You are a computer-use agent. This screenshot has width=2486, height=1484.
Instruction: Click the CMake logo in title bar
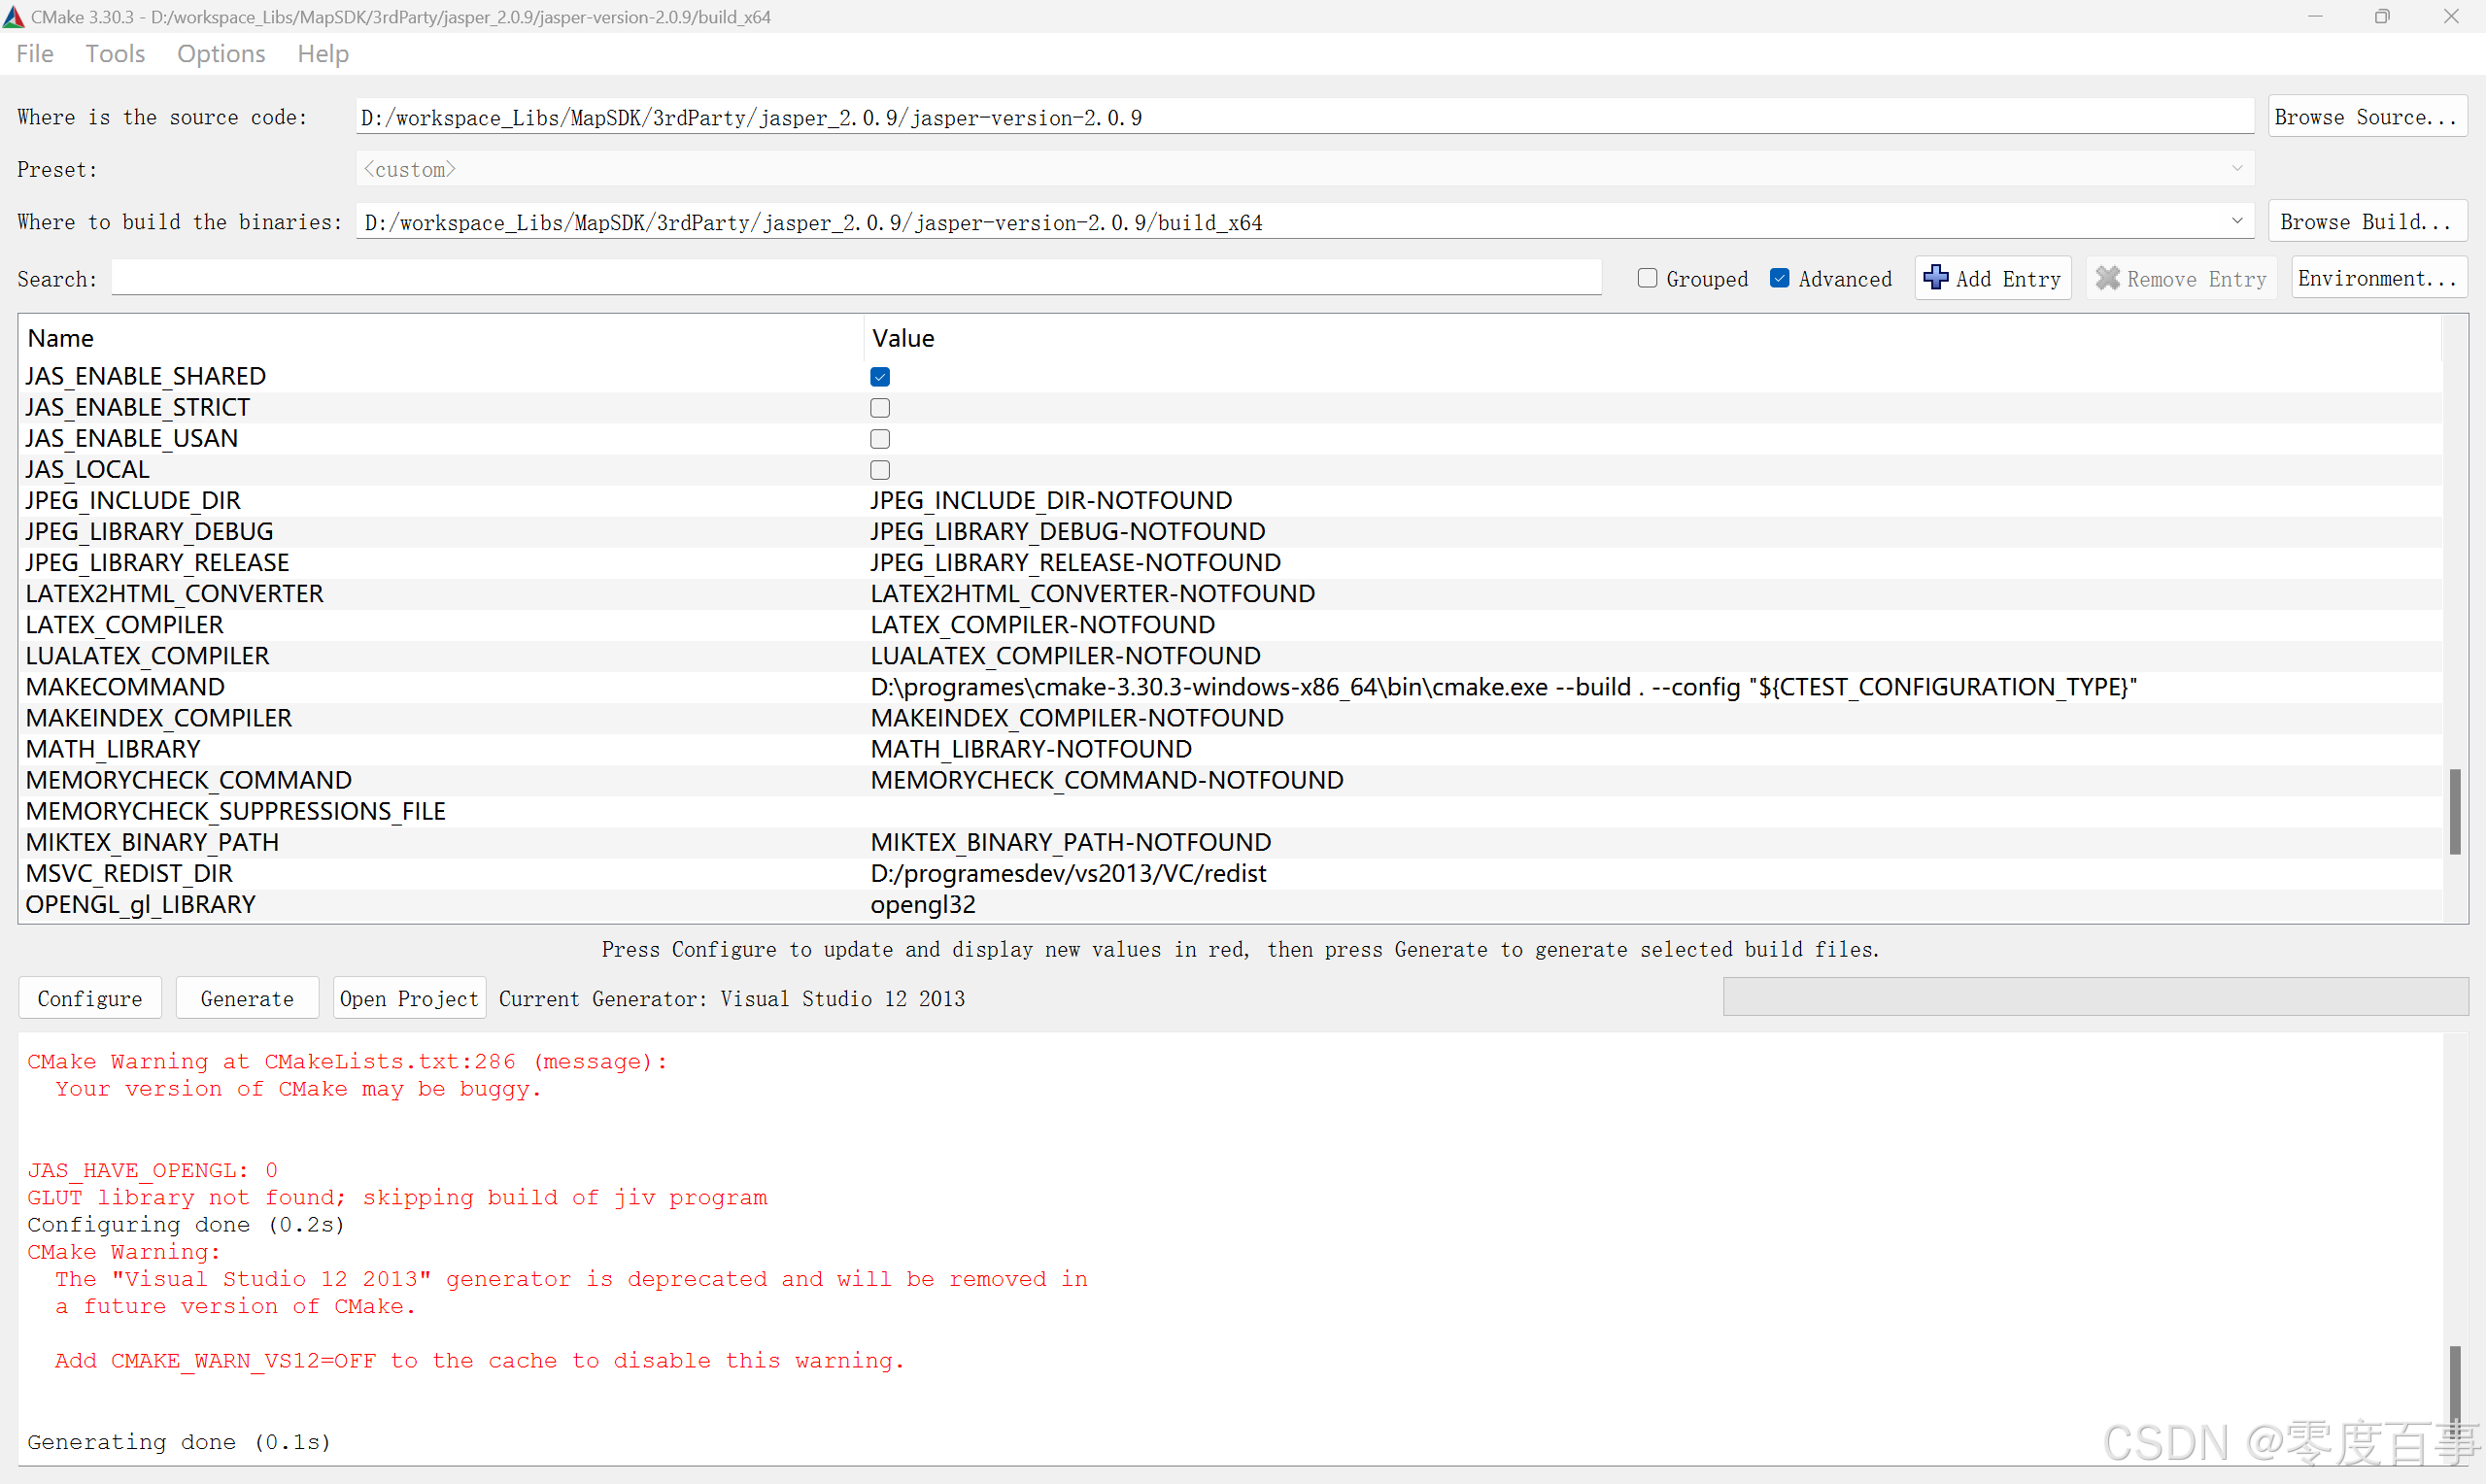click(14, 16)
